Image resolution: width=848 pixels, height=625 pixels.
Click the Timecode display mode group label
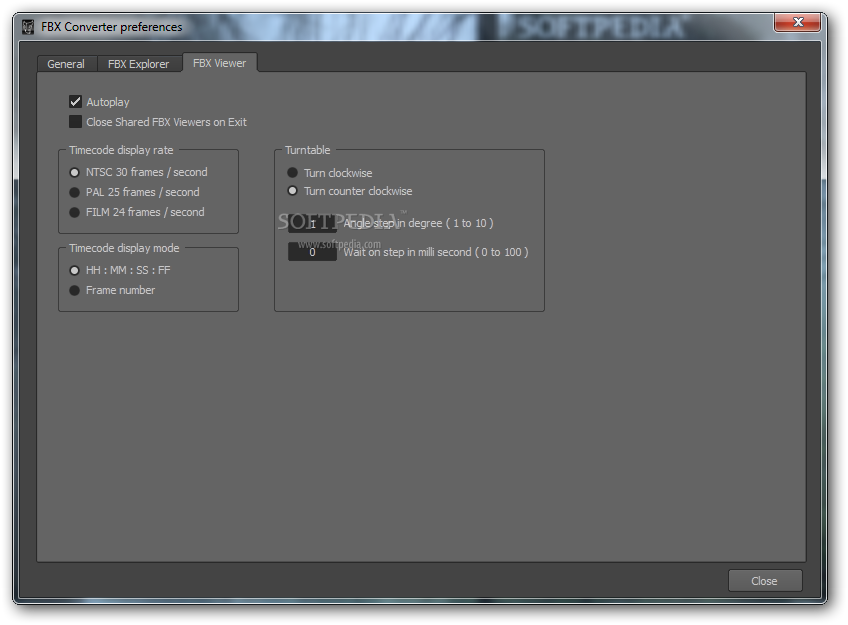point(124,248)
